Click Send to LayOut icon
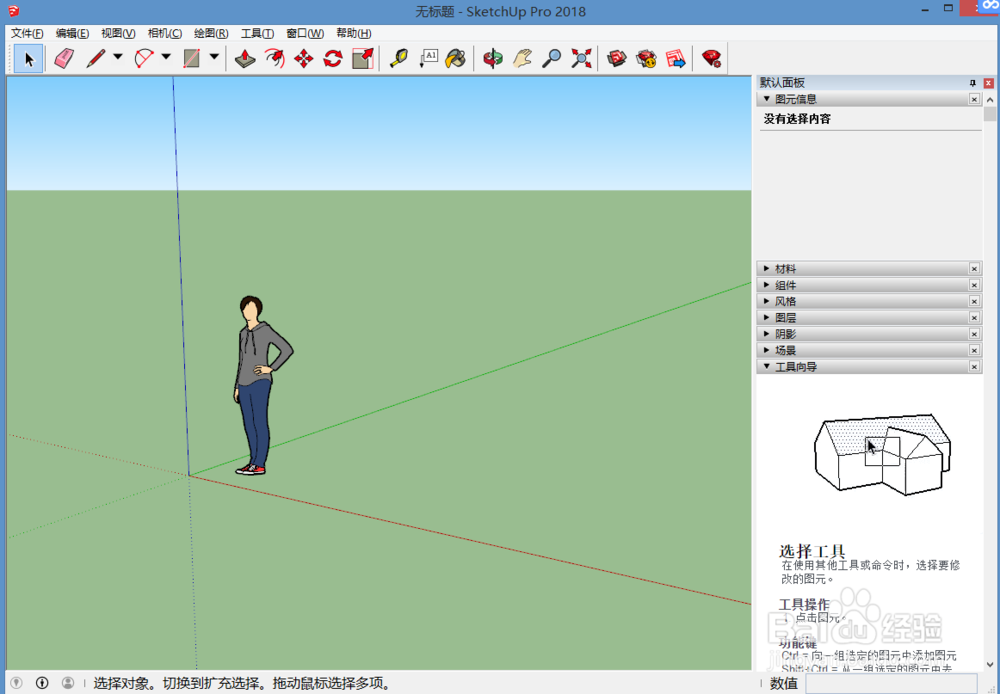The height and width of the screenshot is (694, 1000). (675, 59)
